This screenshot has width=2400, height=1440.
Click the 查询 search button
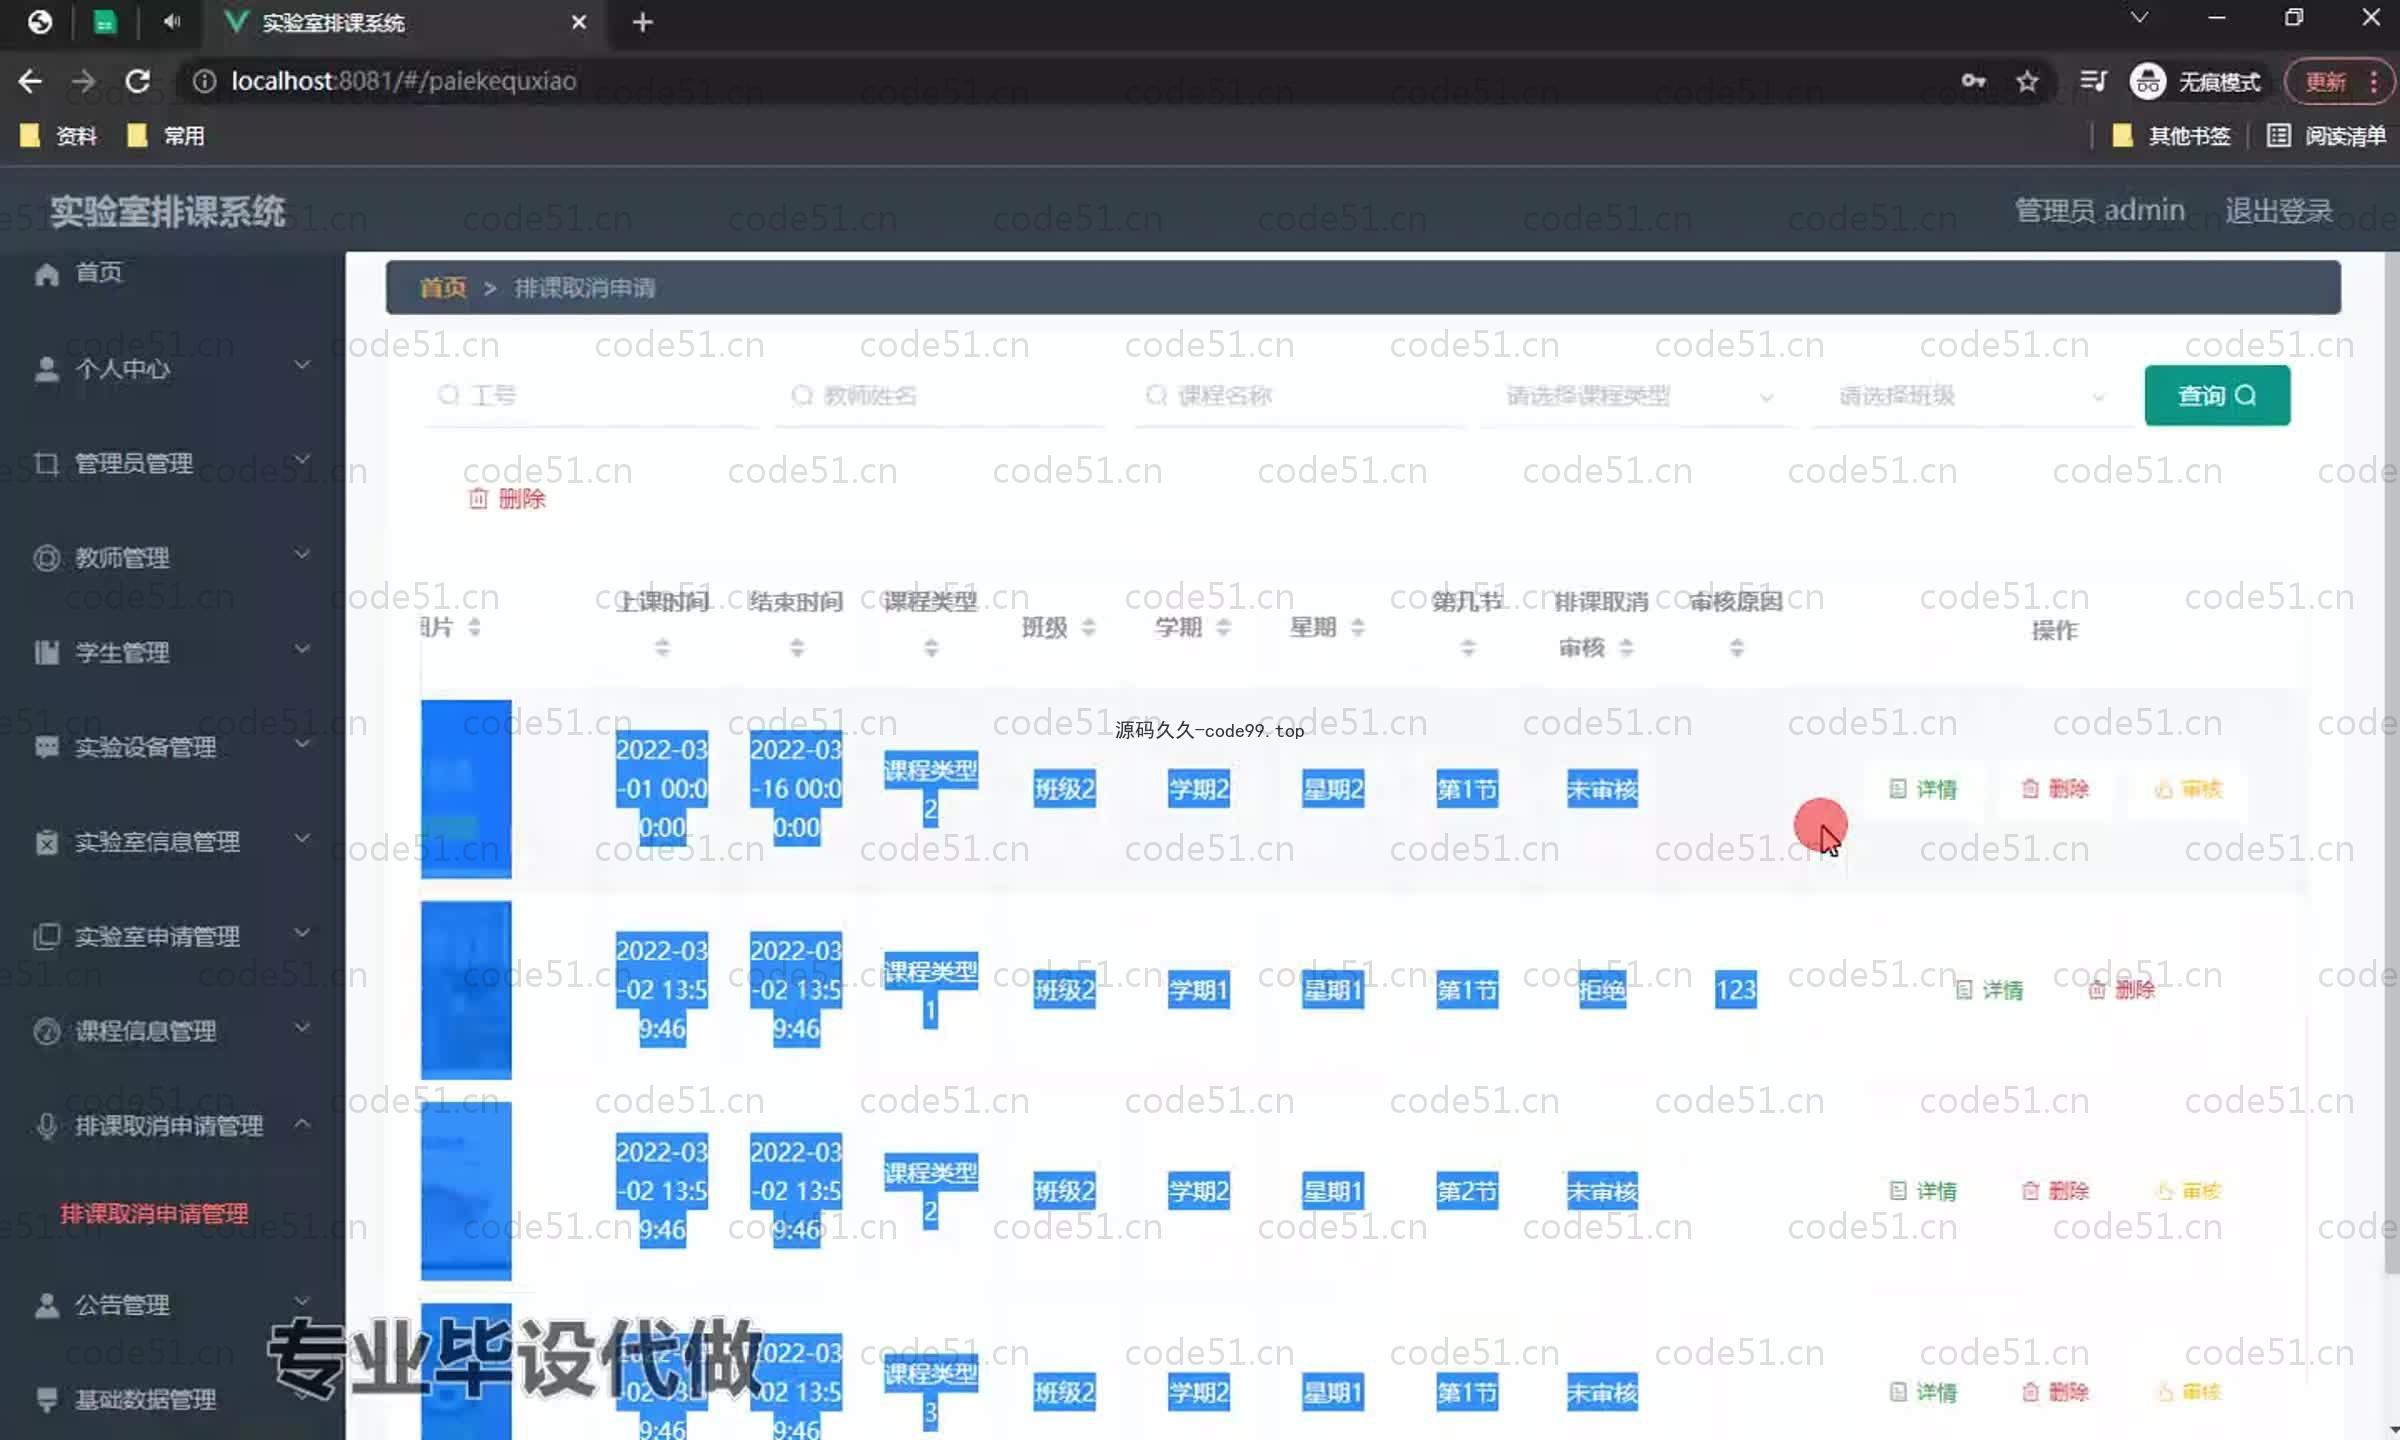[2217, 395]
